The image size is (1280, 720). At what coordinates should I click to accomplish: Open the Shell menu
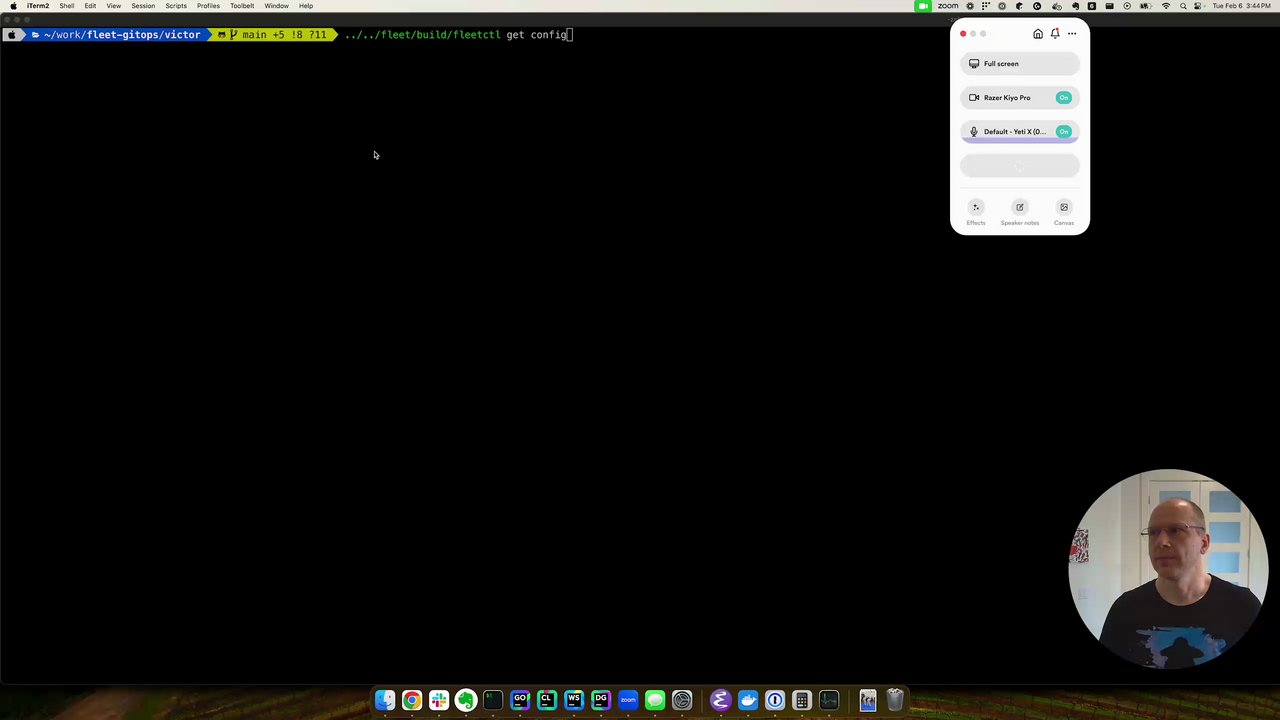coord(66,6)
